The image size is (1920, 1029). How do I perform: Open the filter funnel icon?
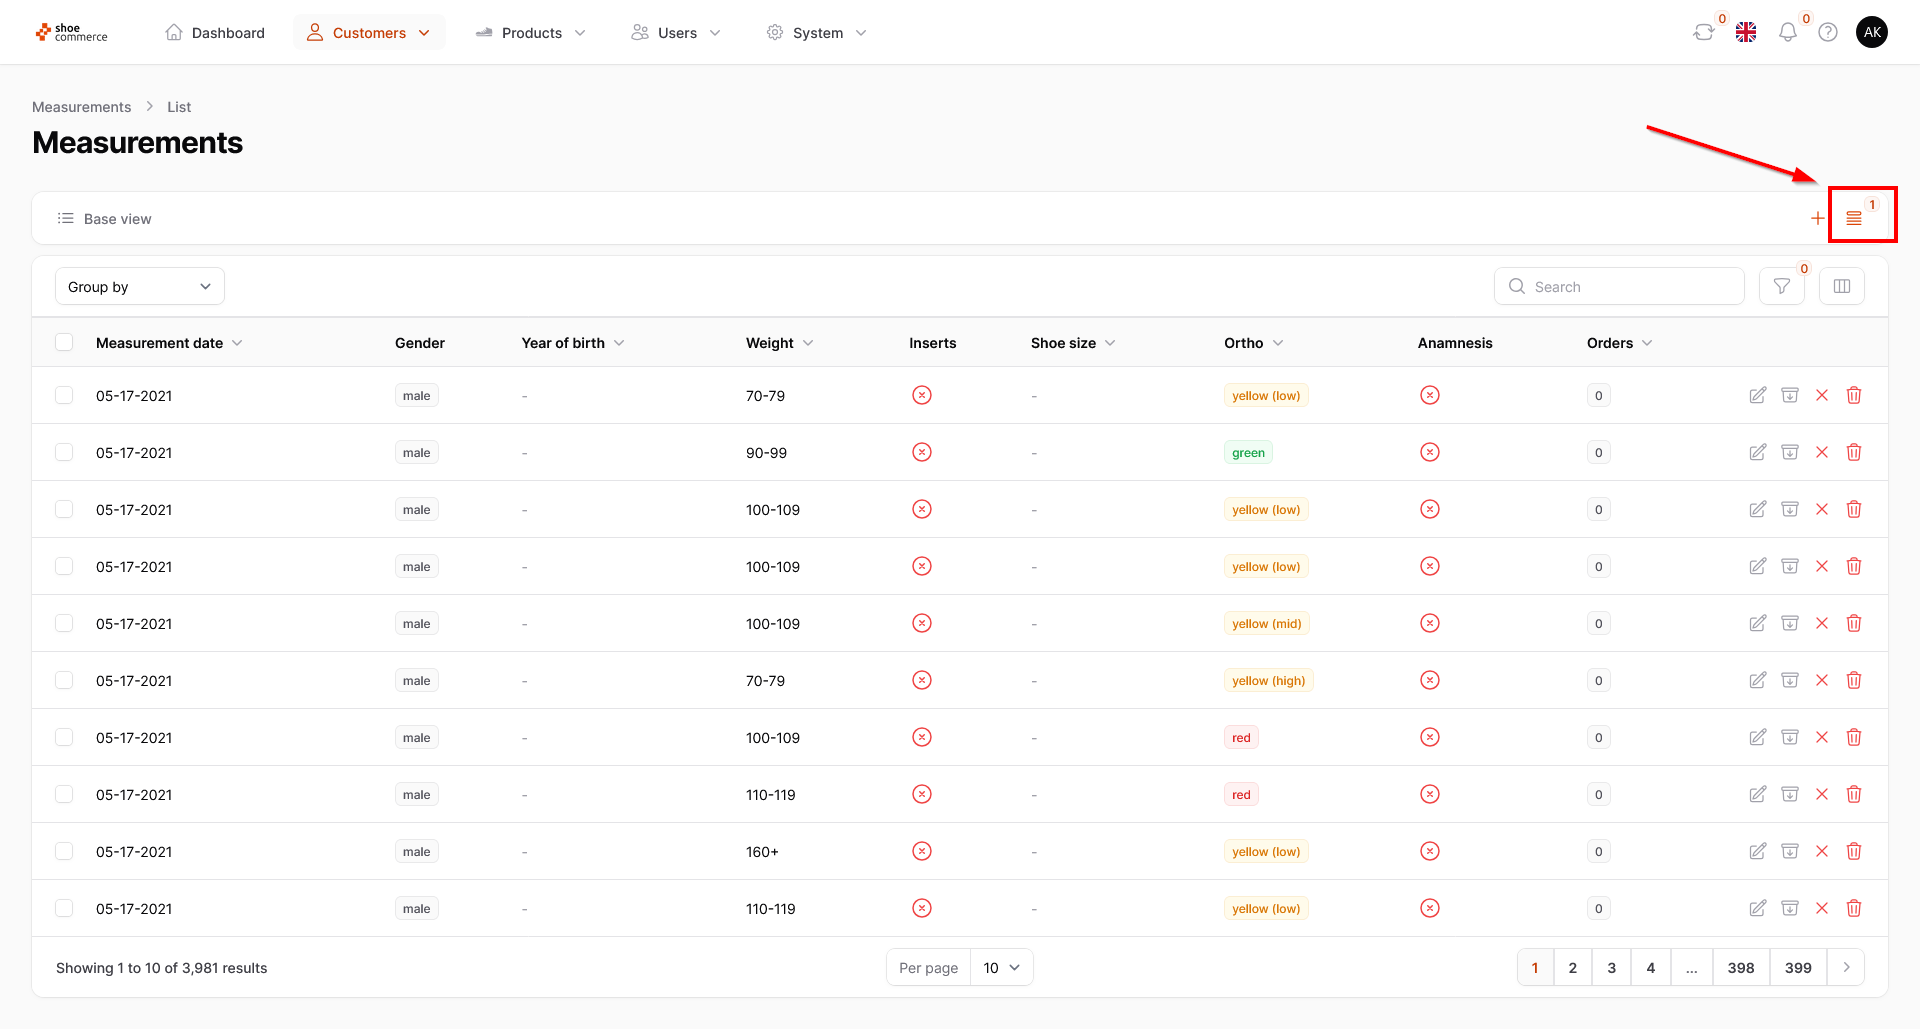pyautogui.click(x=1781, y=287)
